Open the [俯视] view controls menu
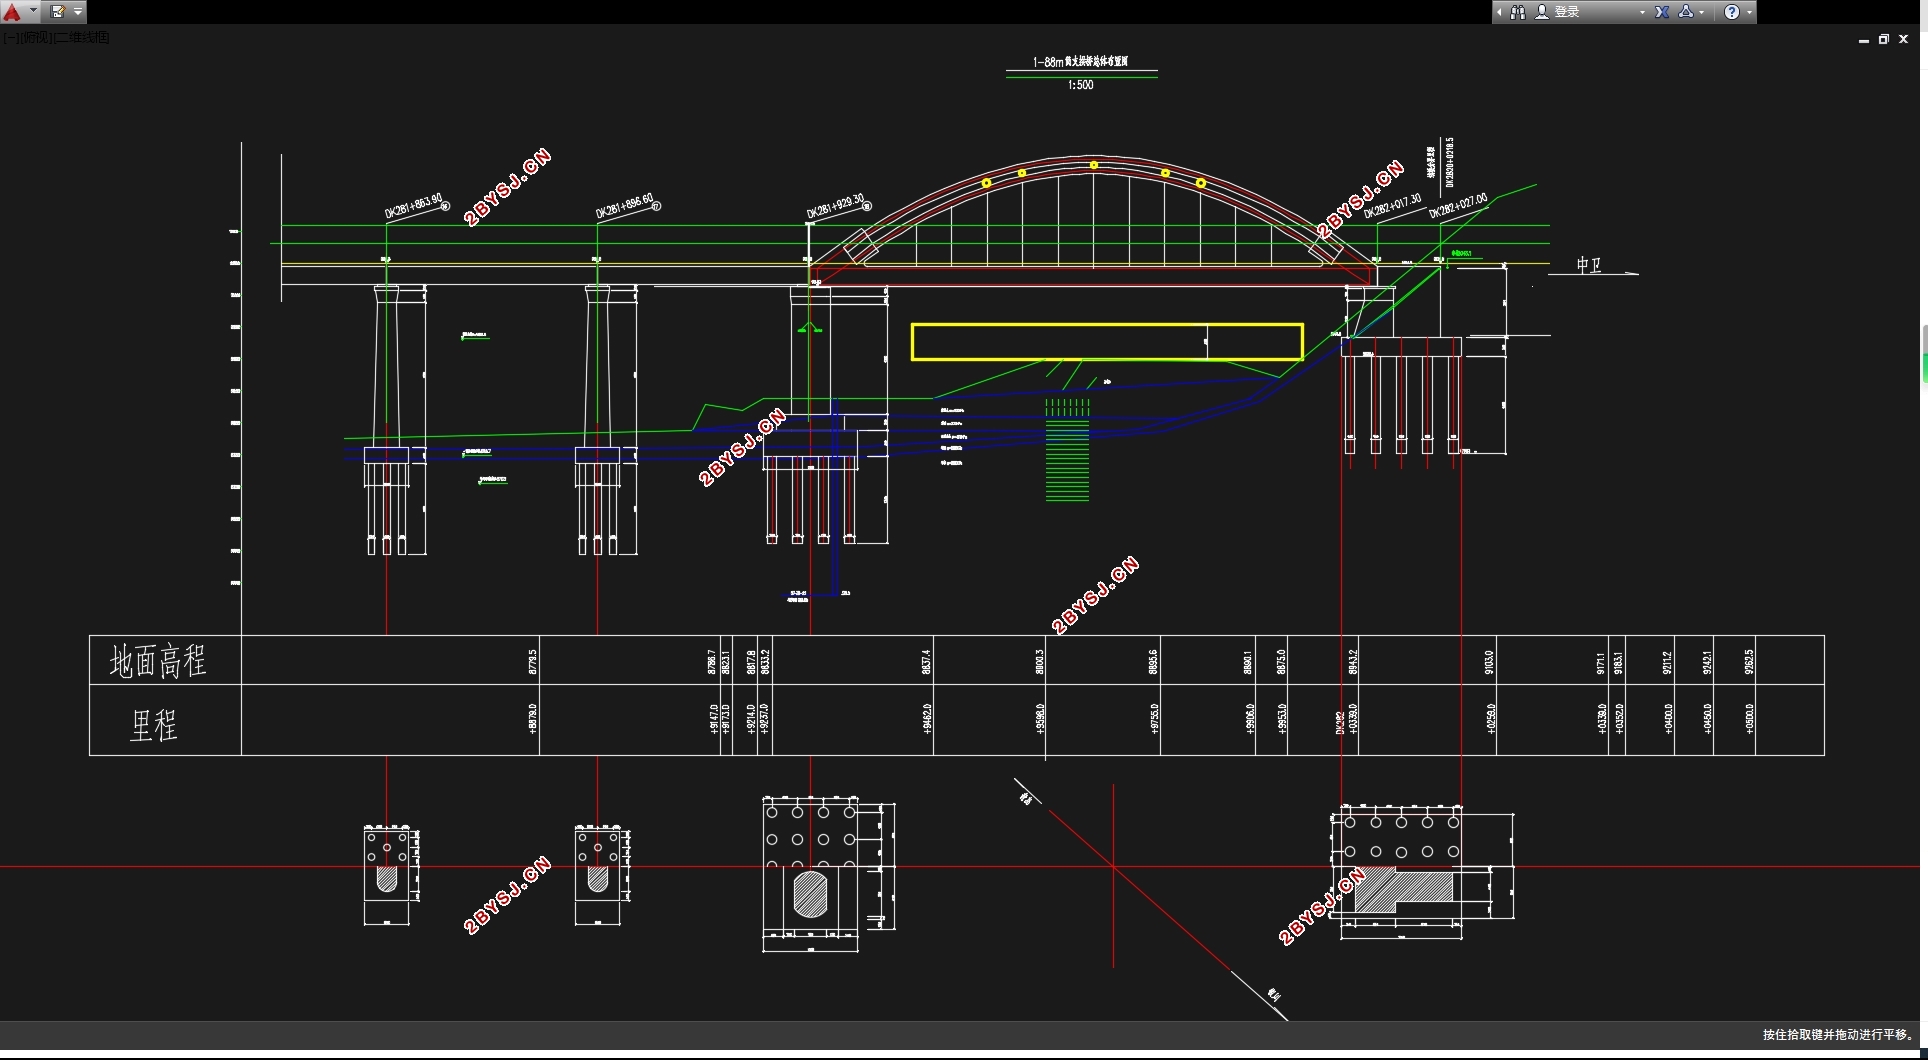The width and height of the screenshot is (1928, 1060). pos(34,38)
